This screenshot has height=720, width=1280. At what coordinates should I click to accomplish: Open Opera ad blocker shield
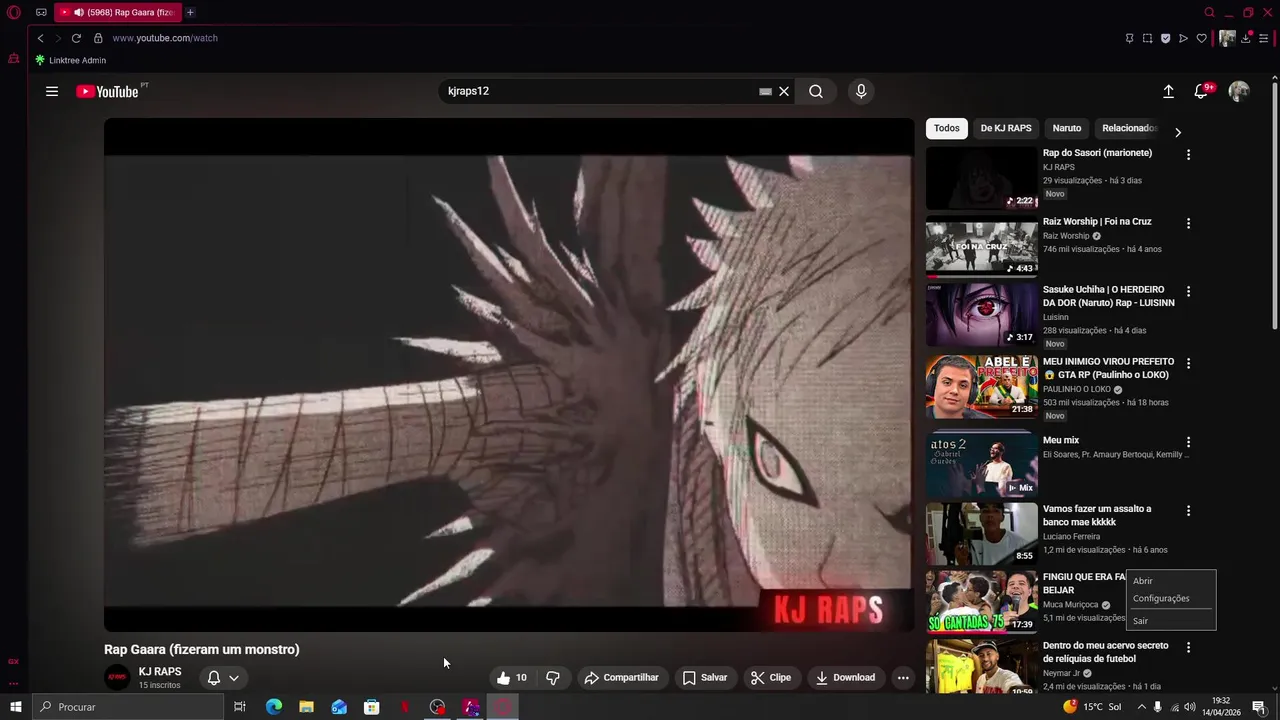(x=1165, y=38)
